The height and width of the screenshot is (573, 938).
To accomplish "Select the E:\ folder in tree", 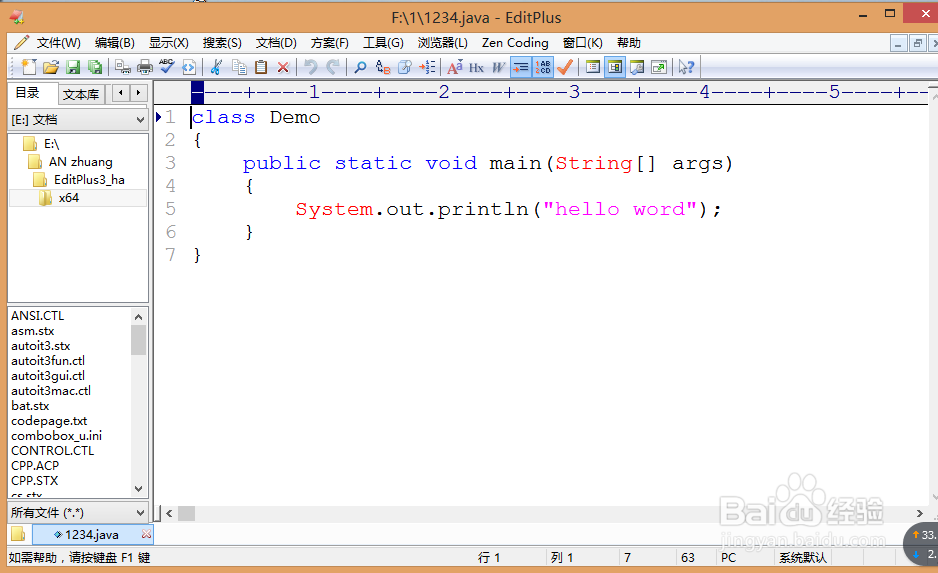I will point(51,144).
